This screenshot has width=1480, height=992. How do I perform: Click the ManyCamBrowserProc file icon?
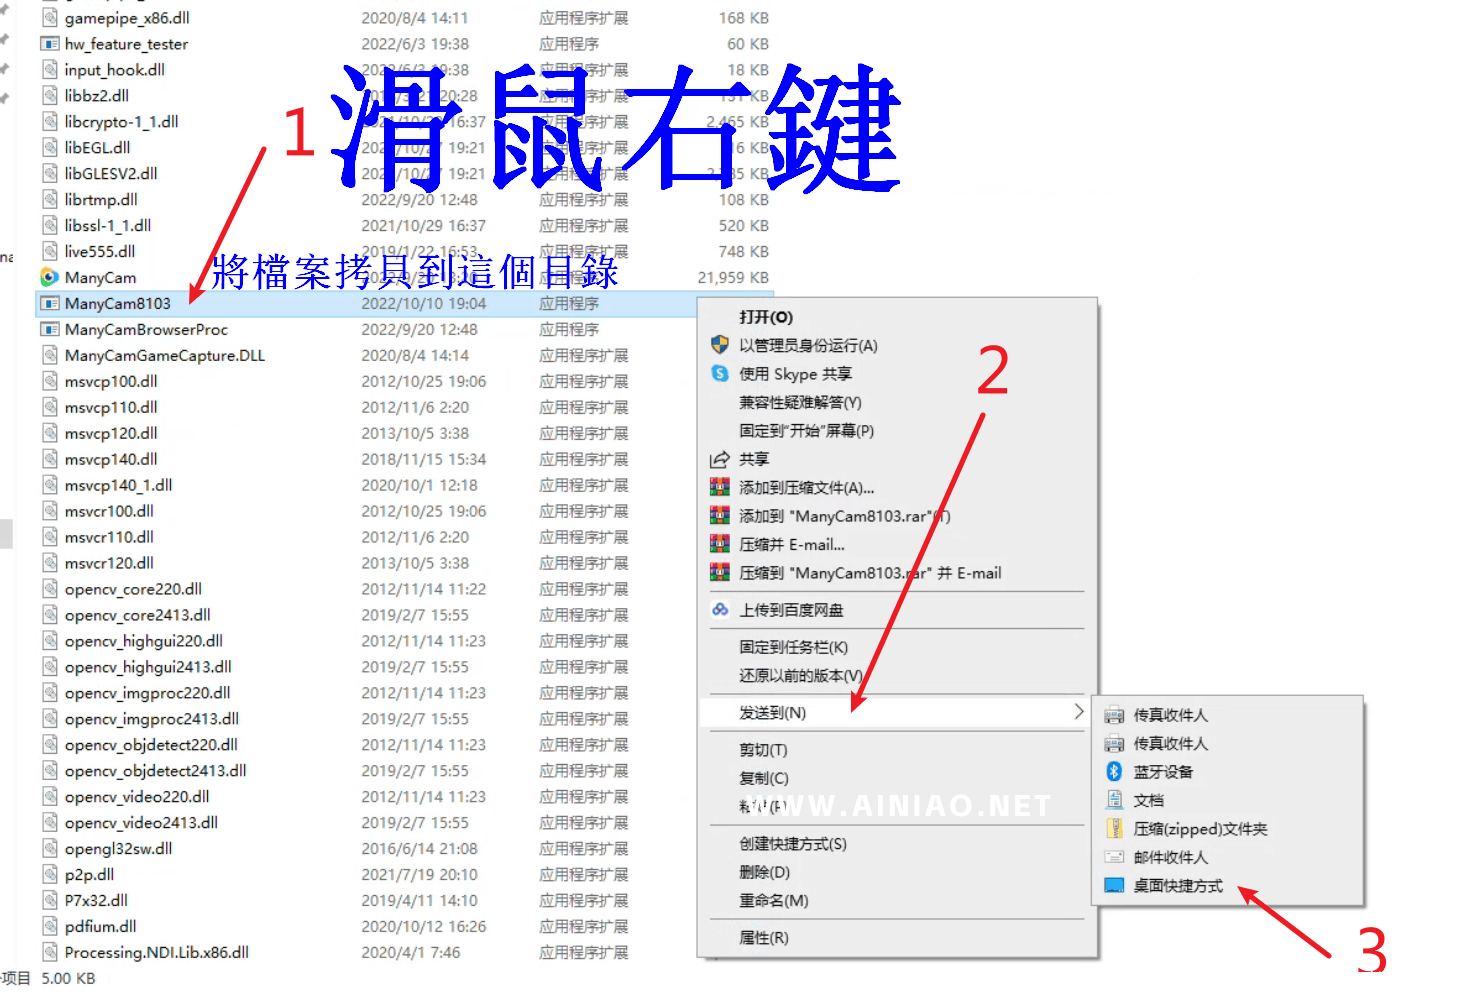click(49, 329)
